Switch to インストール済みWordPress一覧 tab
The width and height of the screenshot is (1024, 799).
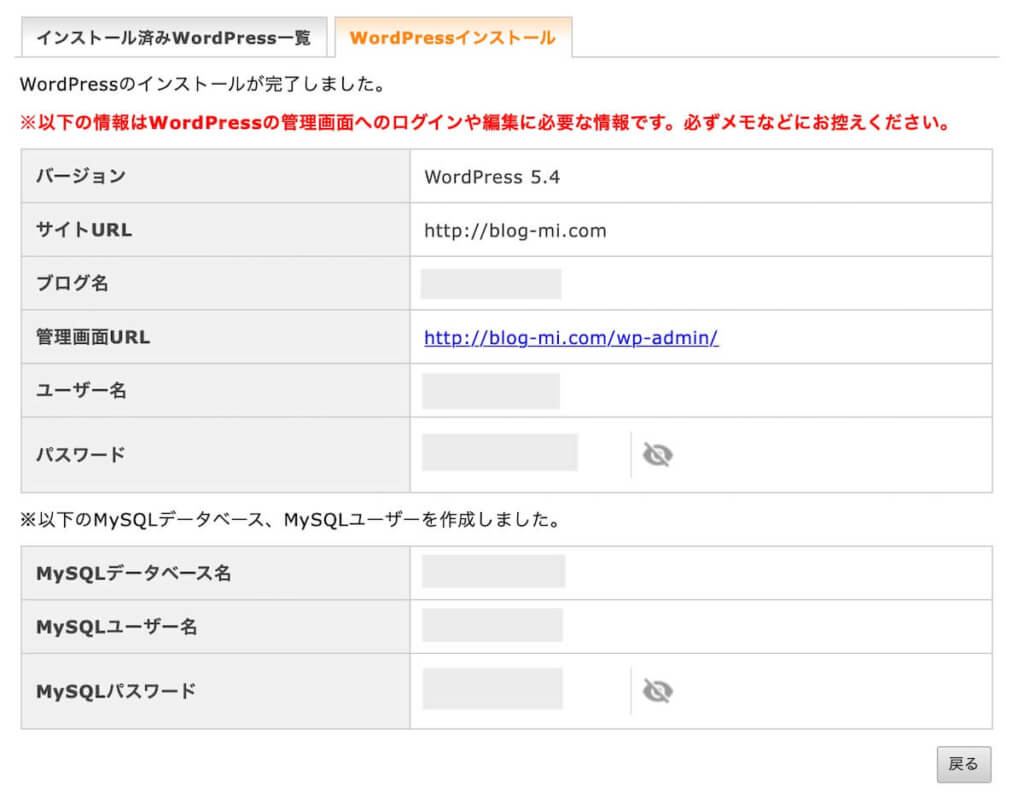click(174, 38)
